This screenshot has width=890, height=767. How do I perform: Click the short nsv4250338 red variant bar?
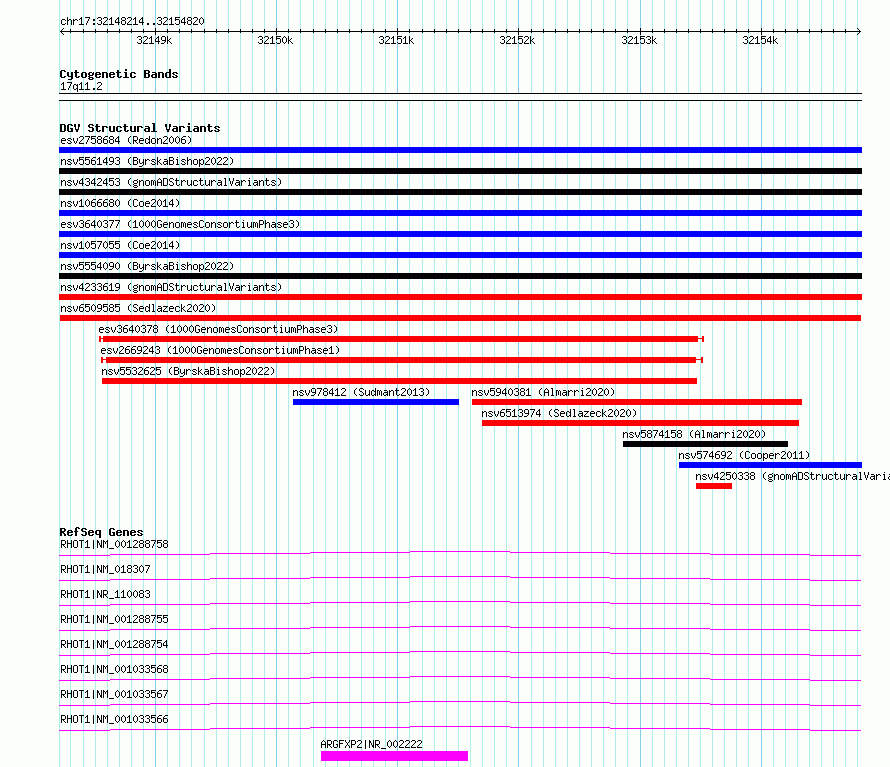coord(713,486)
